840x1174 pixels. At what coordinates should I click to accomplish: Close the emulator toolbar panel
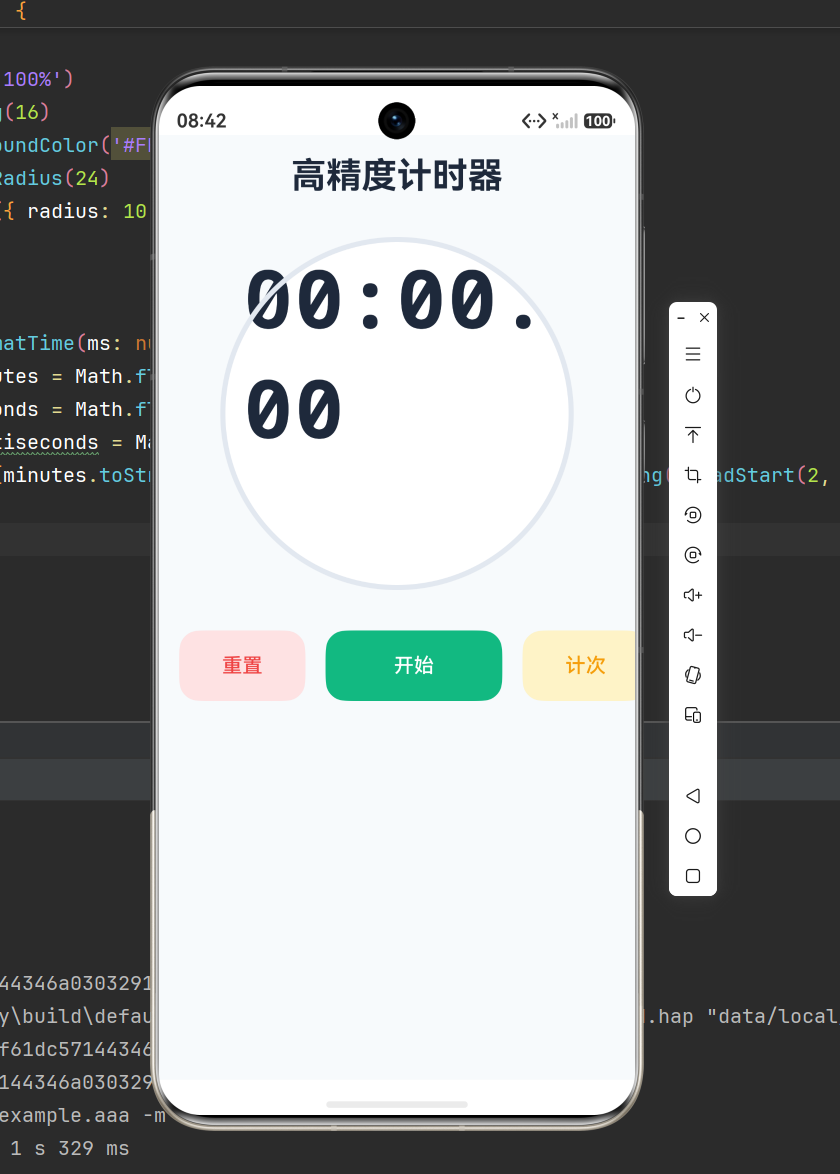[x=704, y=317]
